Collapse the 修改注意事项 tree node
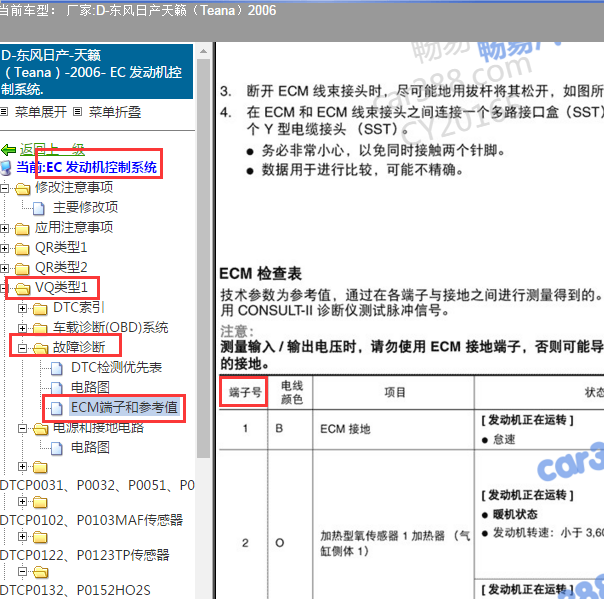This screenshot has width=604, height=599. point(4,188)
